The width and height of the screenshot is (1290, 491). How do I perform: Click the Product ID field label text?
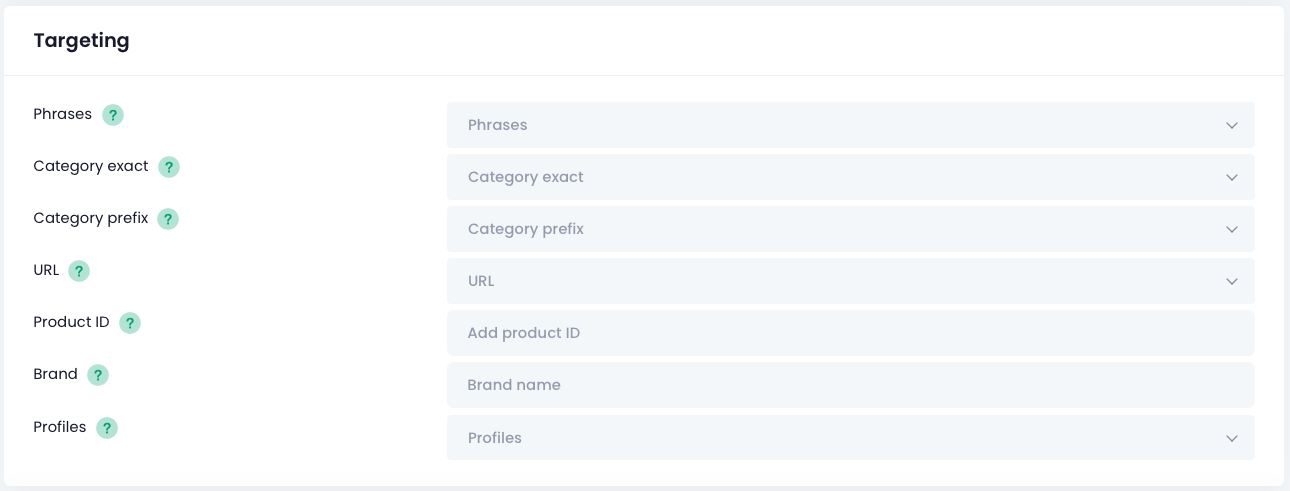coord(71,322)
